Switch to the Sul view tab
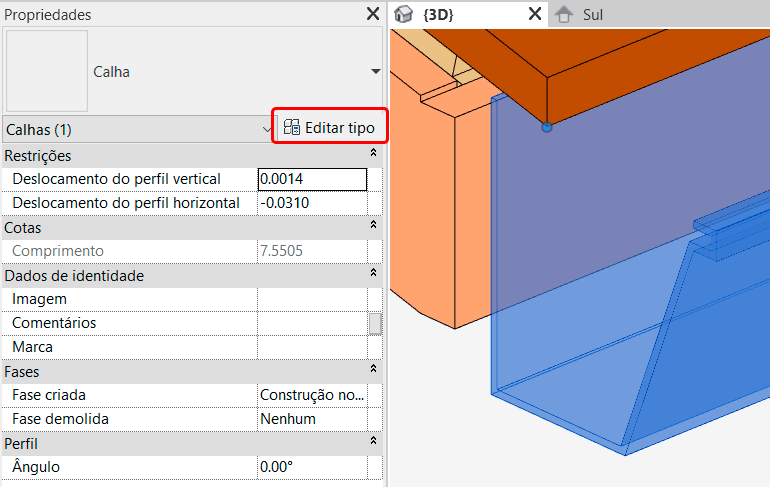 (579, 15)
